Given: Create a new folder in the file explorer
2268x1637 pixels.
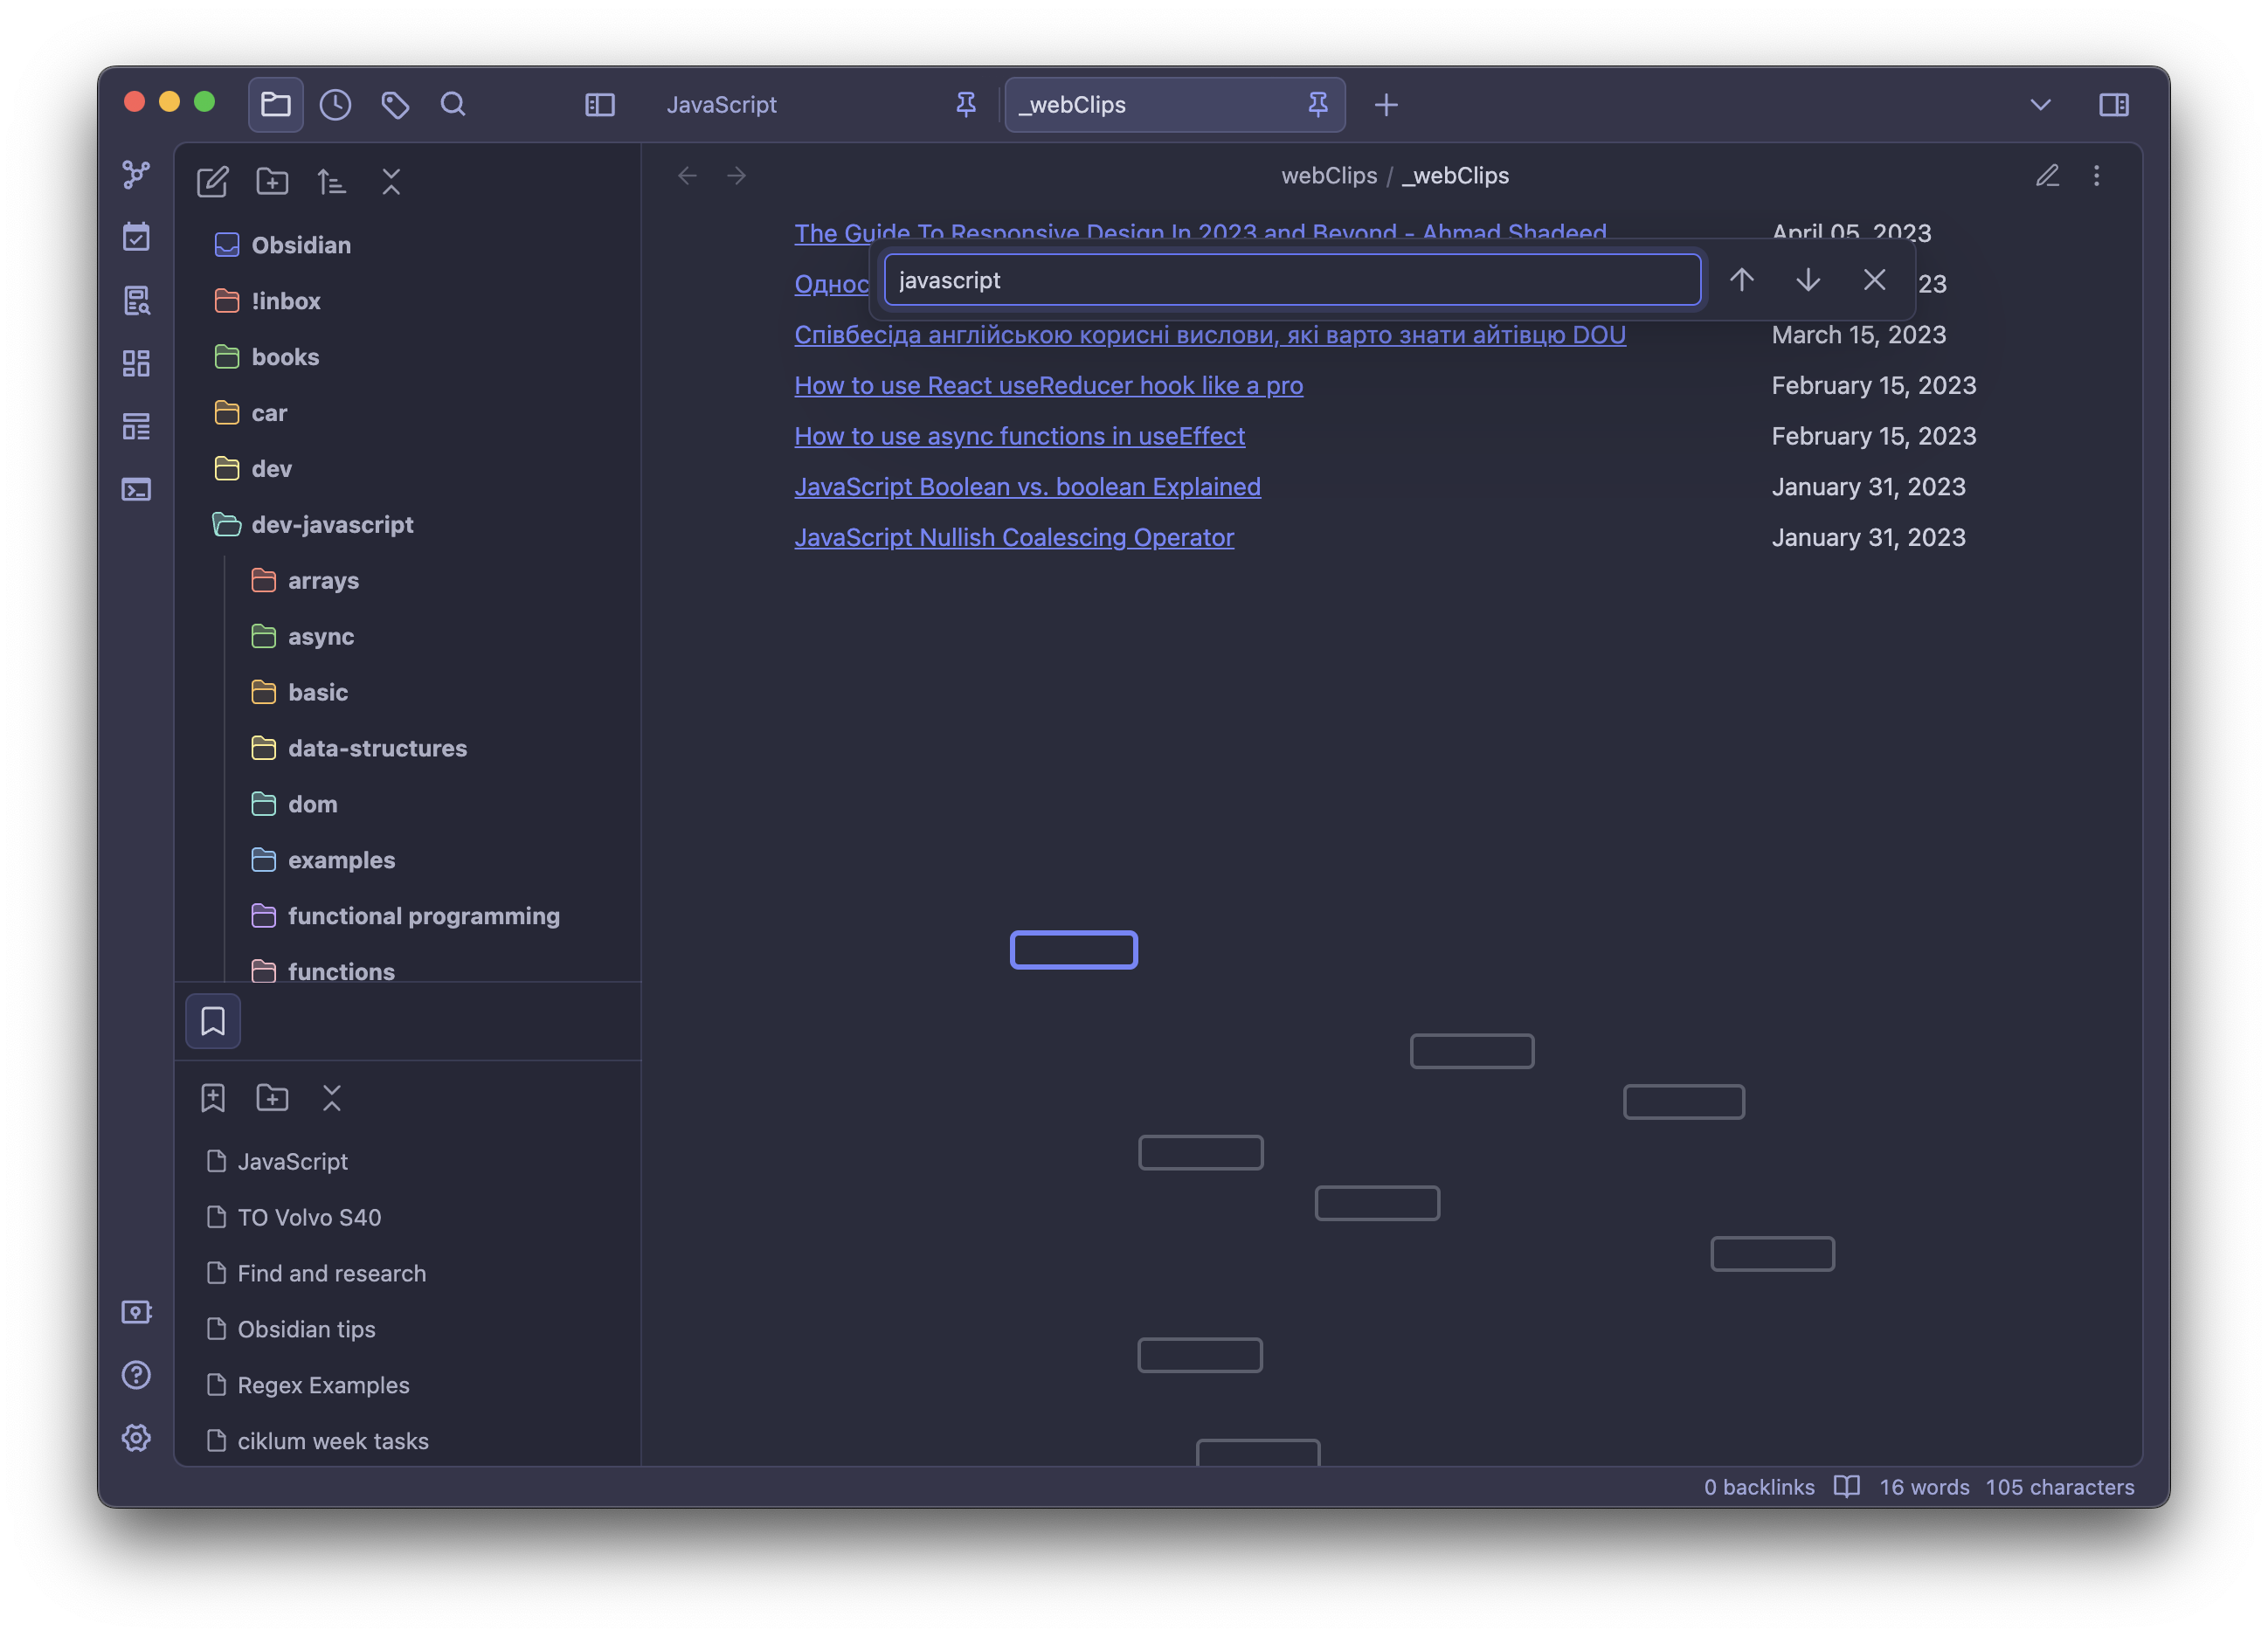Looking at the screenshot, I should click(271, 181).
